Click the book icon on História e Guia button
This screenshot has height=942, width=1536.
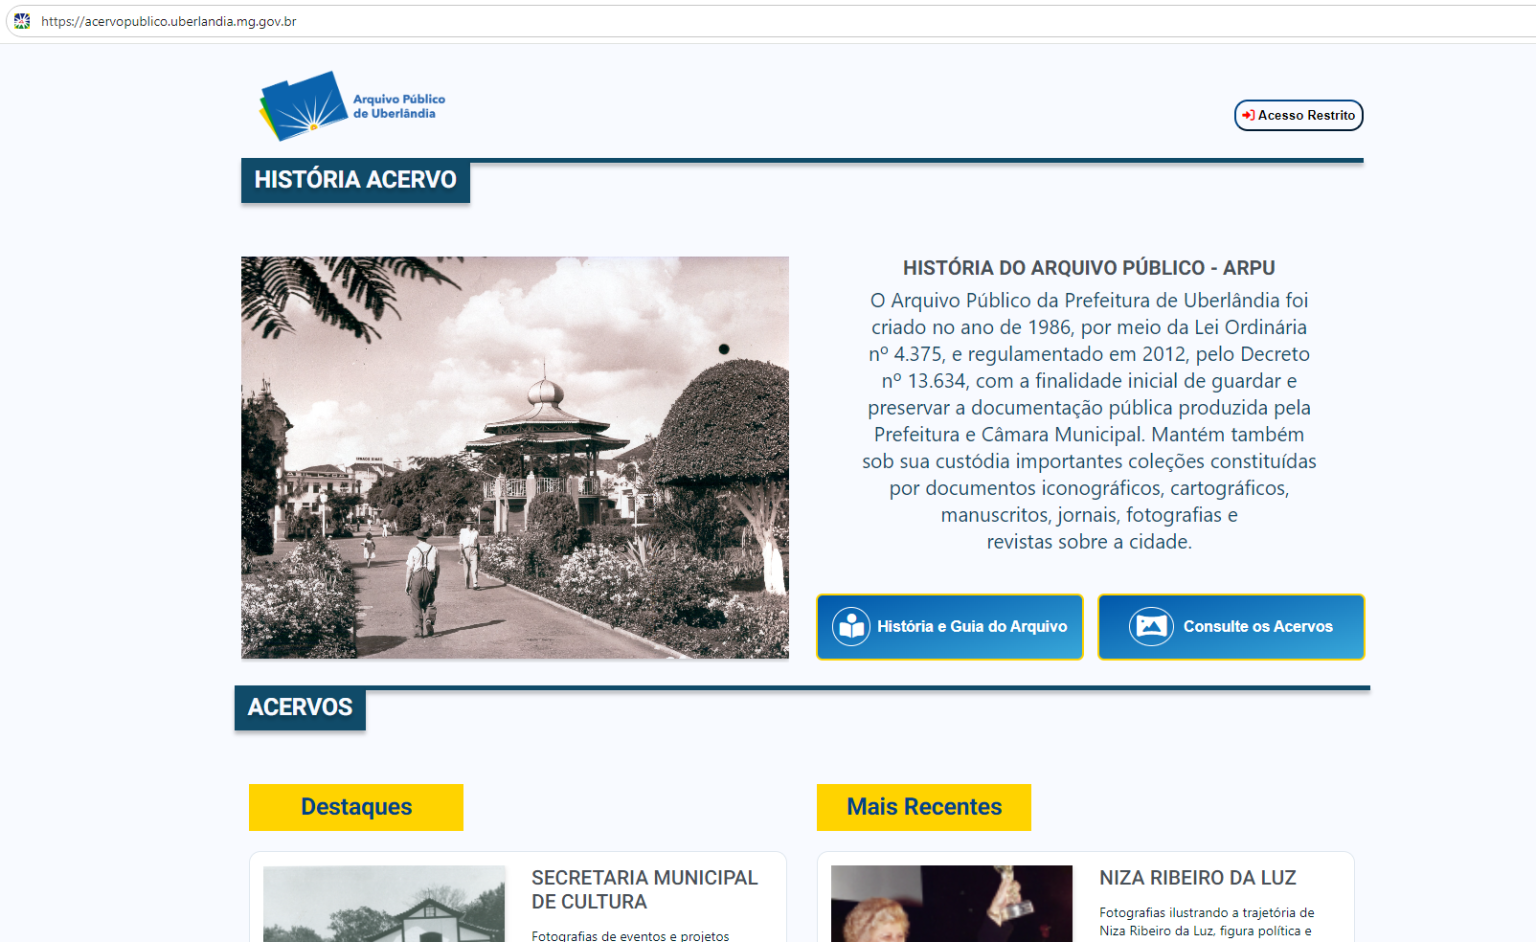click(x=851, y=627)
